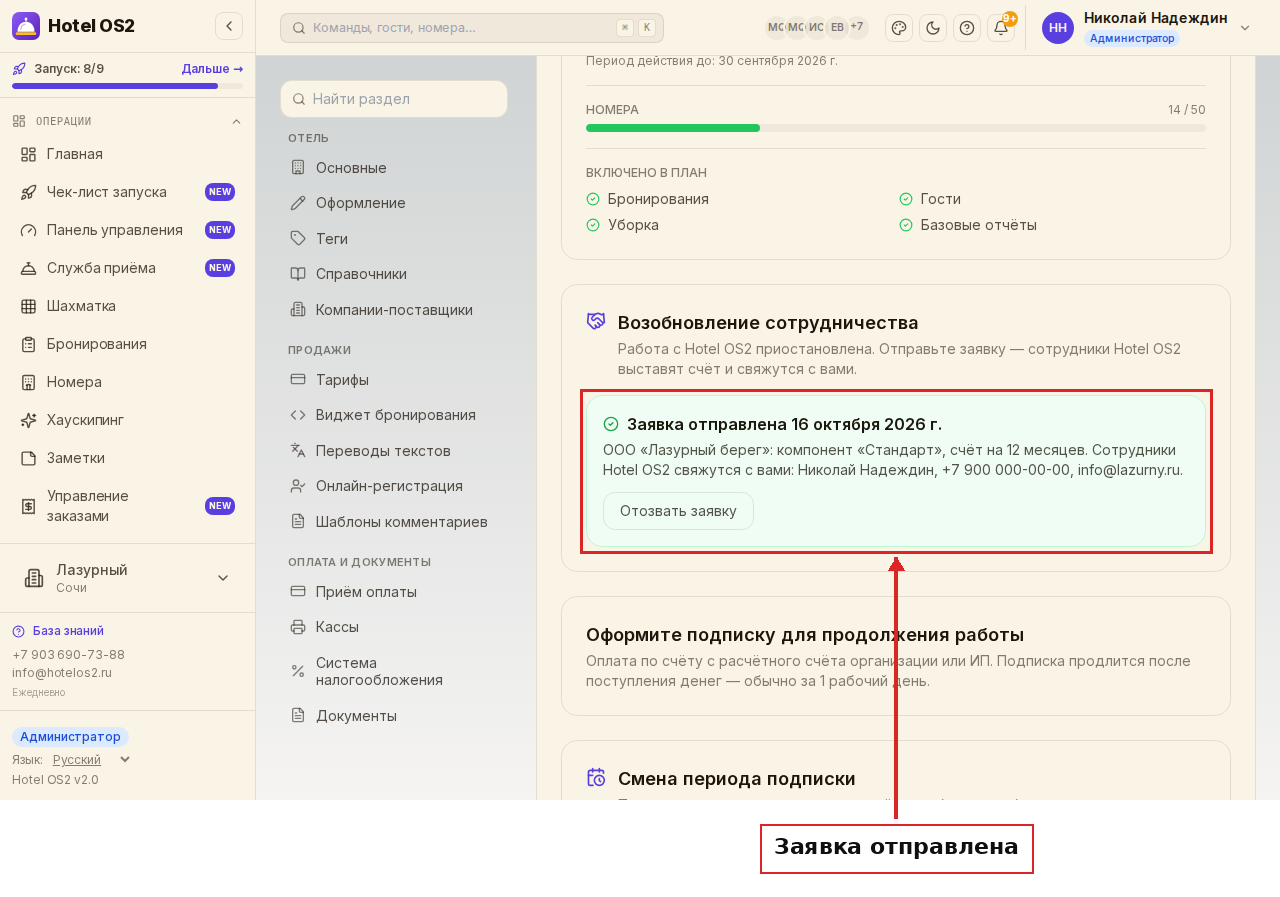Click the Запуск 8/9 progress bar
Screen dimensions: 1280x897
click(127, 86)
